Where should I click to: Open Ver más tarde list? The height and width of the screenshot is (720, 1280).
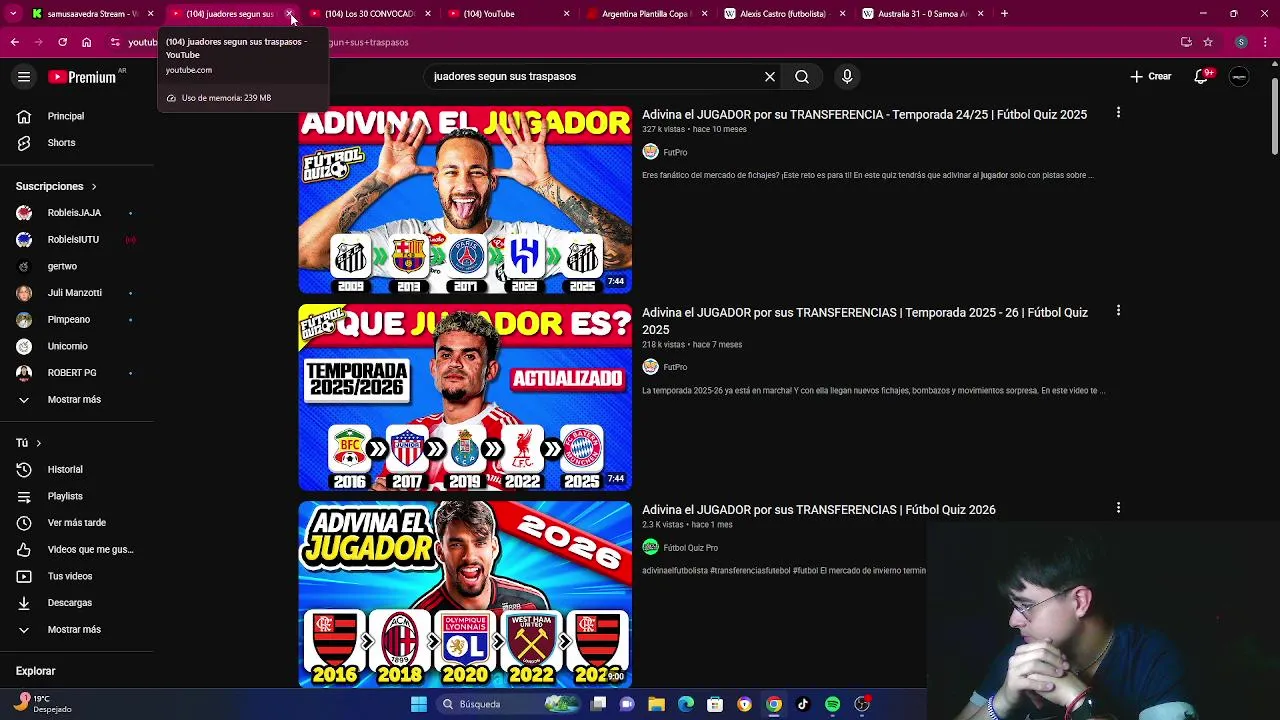[x=77, y=523]
